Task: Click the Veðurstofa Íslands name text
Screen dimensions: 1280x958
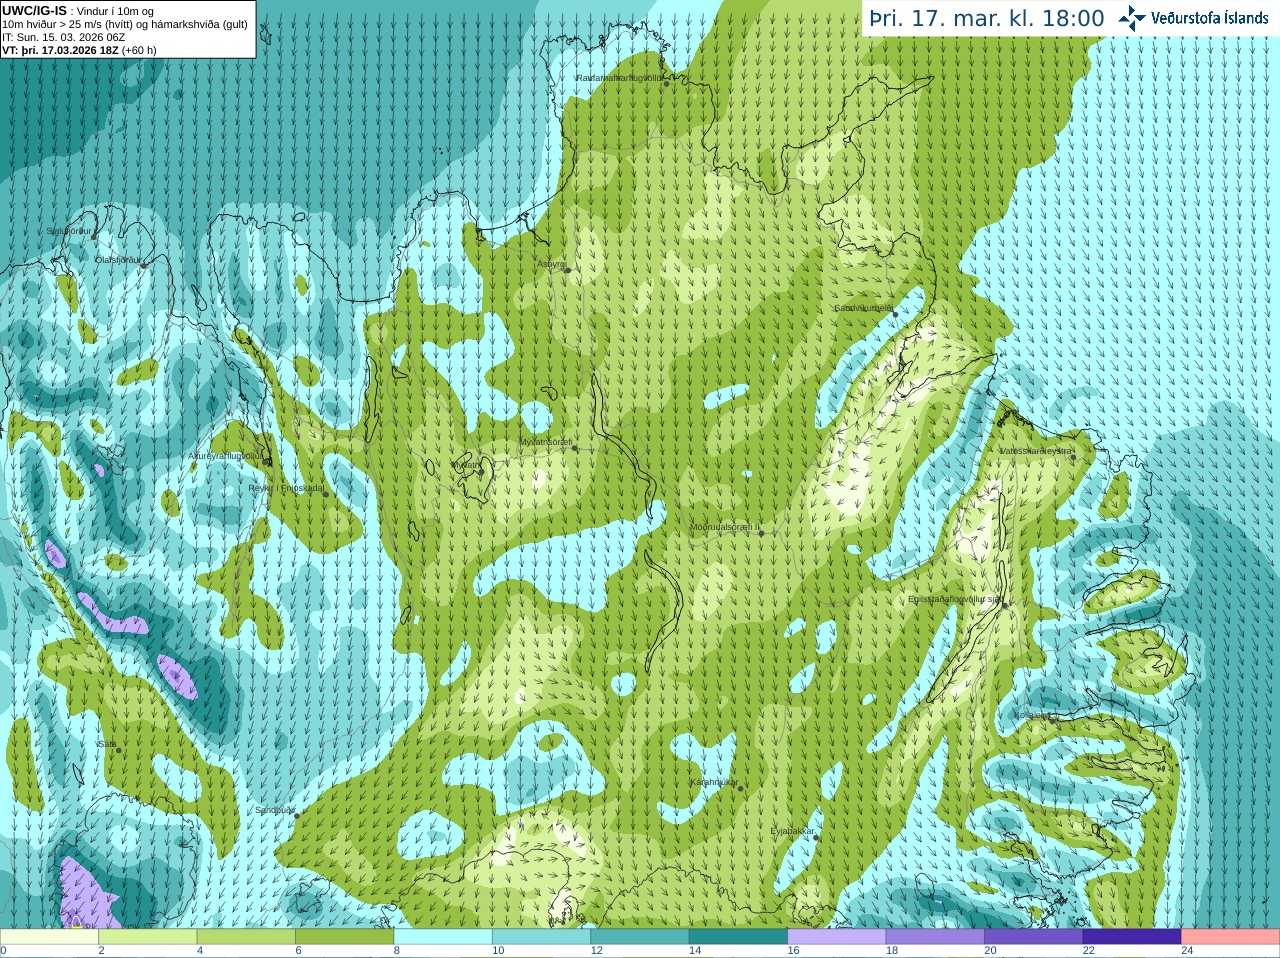Action: tap(1209, 18)
